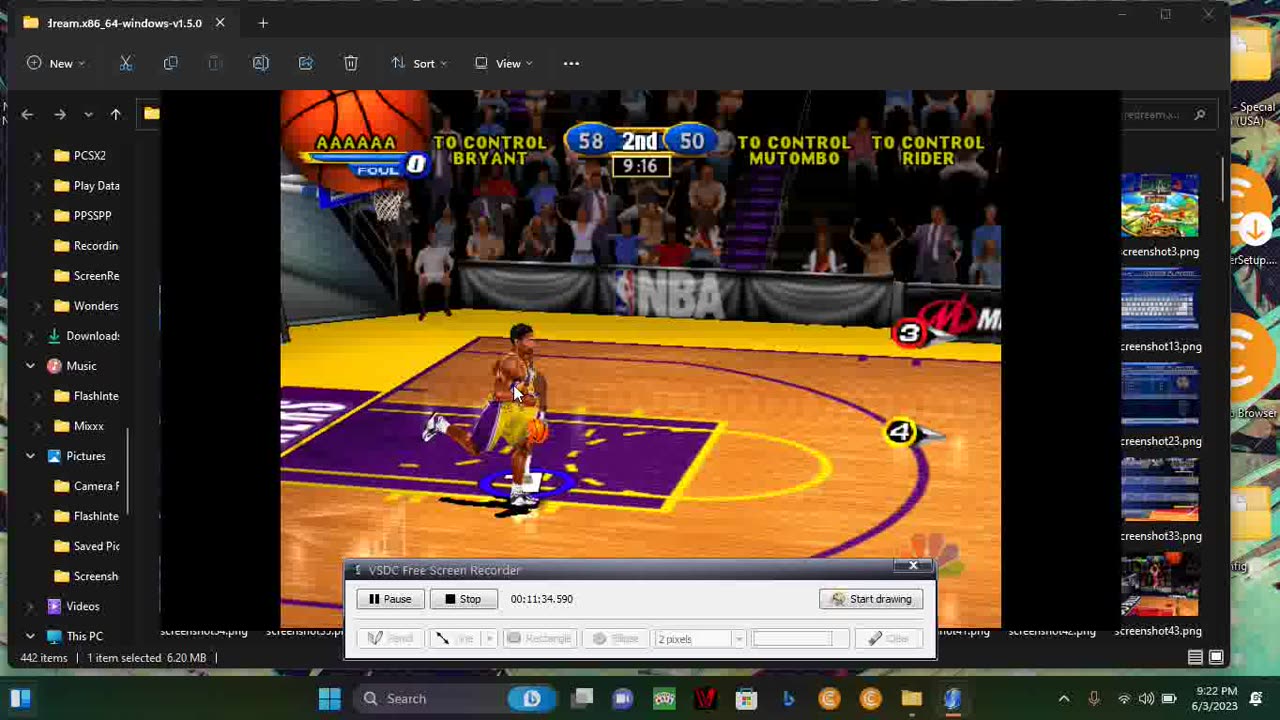Open Task View in the taskbar
The height and width of the screenshot is (720, 1280).
(x=582, y=698)
